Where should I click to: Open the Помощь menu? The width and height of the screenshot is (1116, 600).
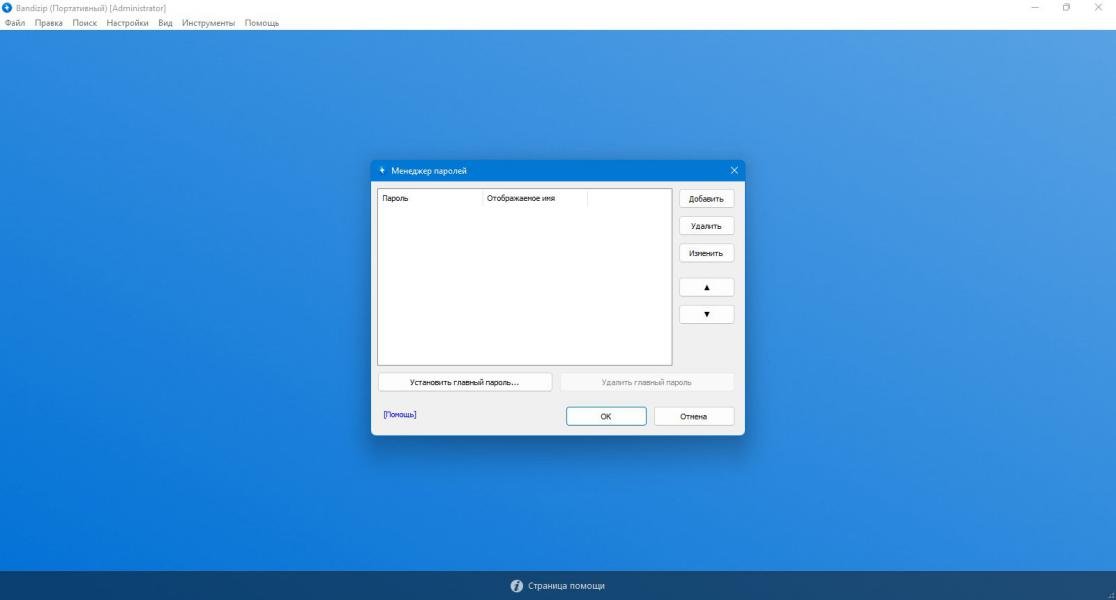tap(262, 23)
